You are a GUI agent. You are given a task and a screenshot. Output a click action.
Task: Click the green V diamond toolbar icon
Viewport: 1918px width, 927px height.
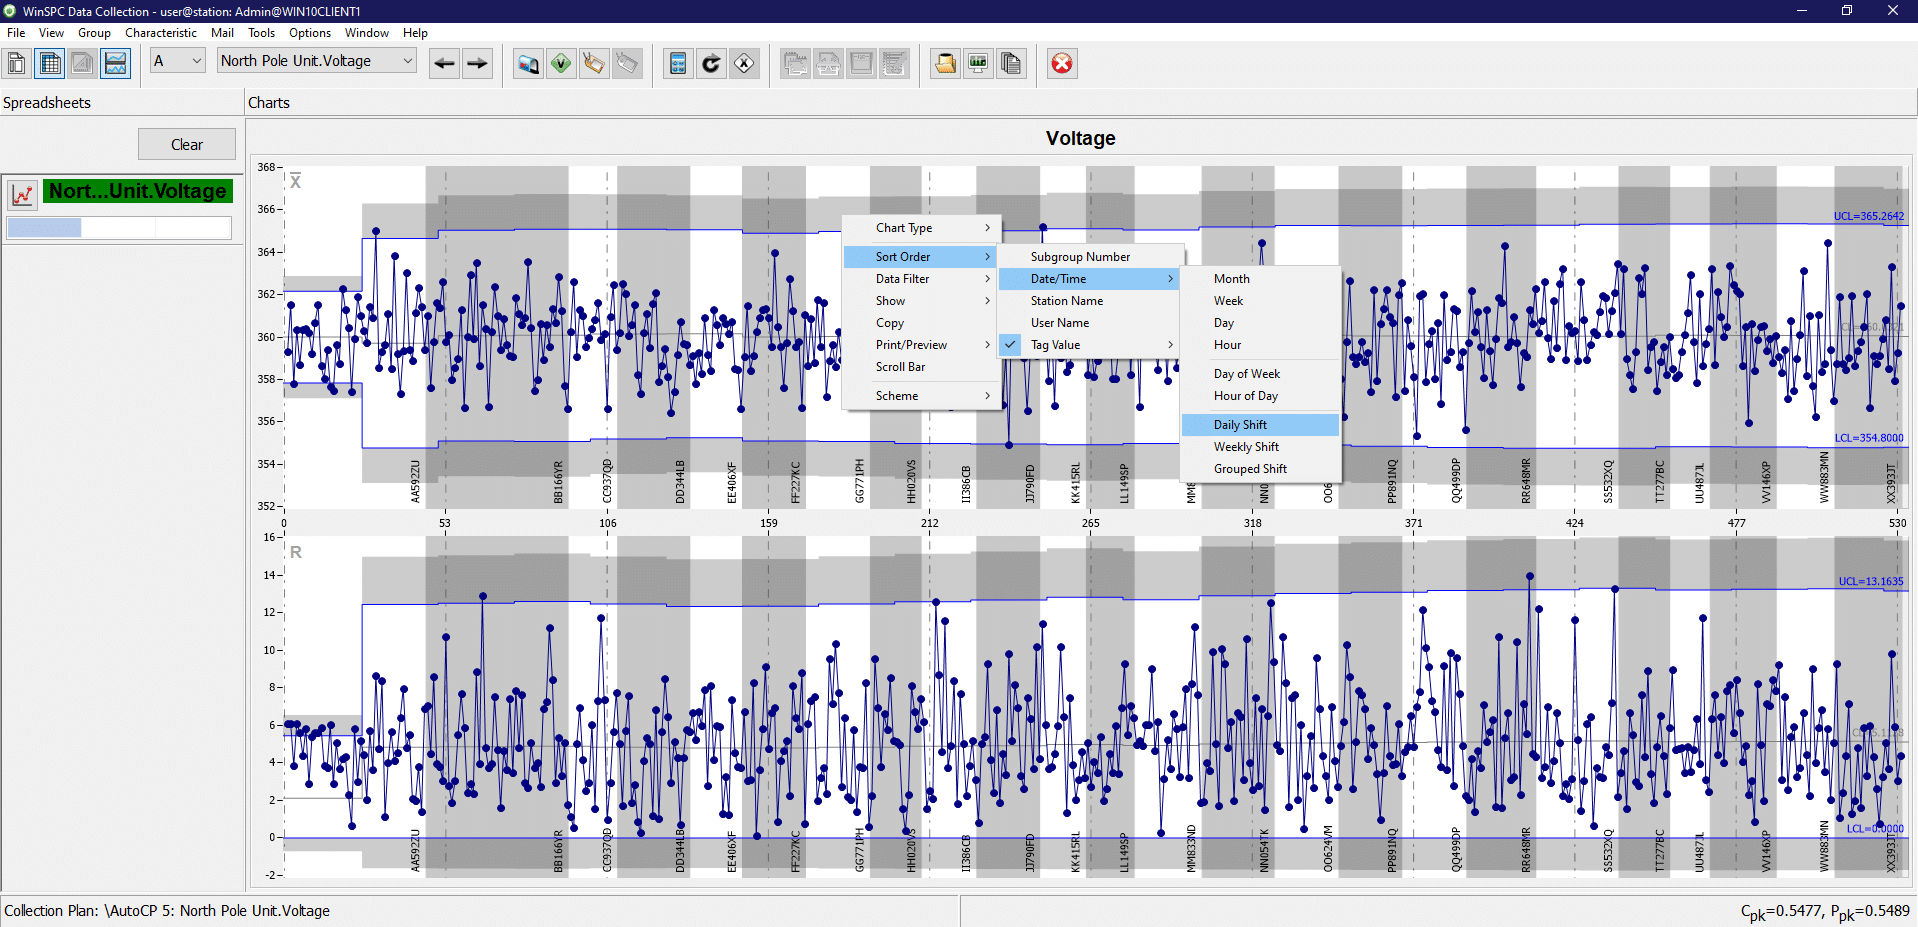coord(561,64)
